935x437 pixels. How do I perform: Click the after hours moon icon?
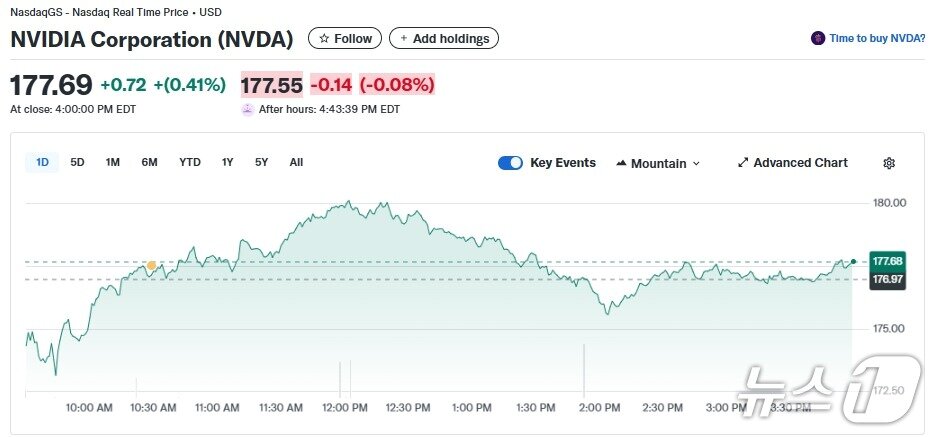pyautogui.click(x=248, y=110)
